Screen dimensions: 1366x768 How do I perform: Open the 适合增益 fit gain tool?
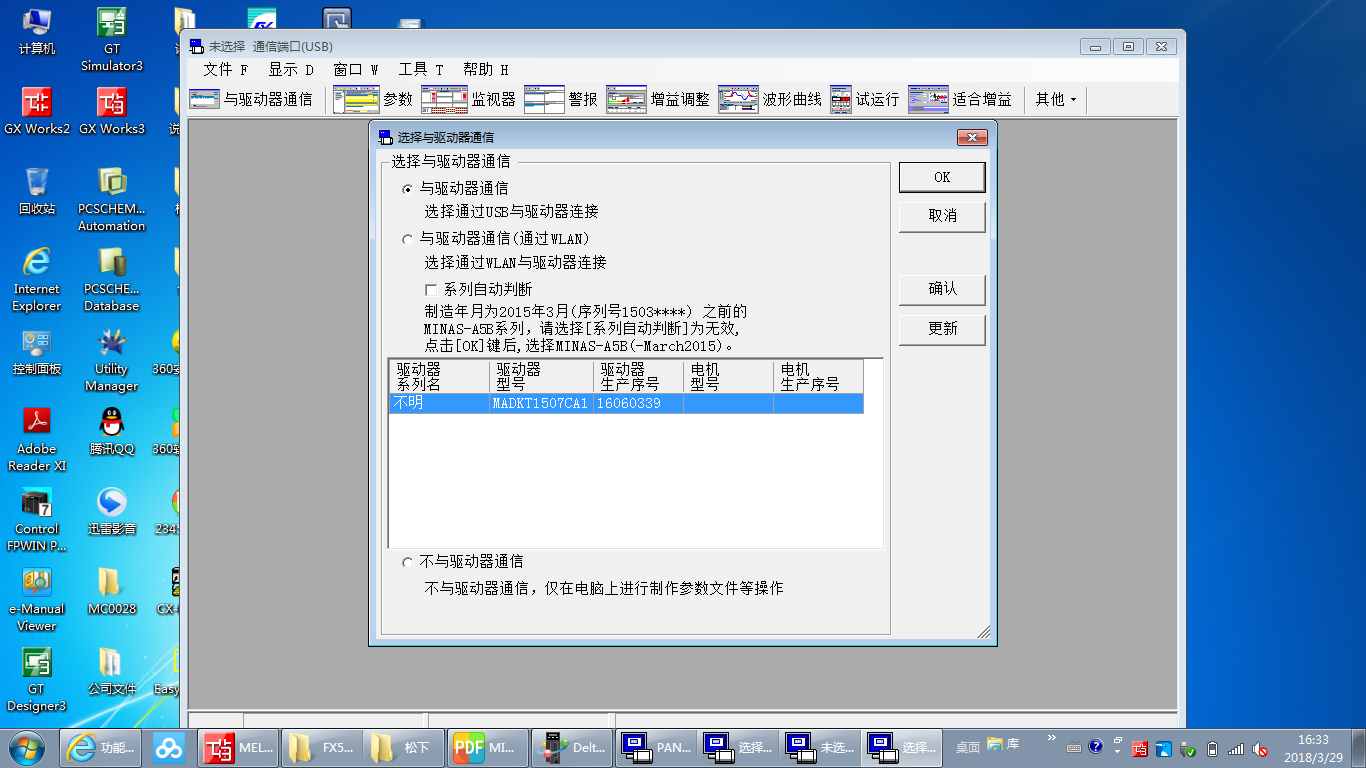point(960,99)
